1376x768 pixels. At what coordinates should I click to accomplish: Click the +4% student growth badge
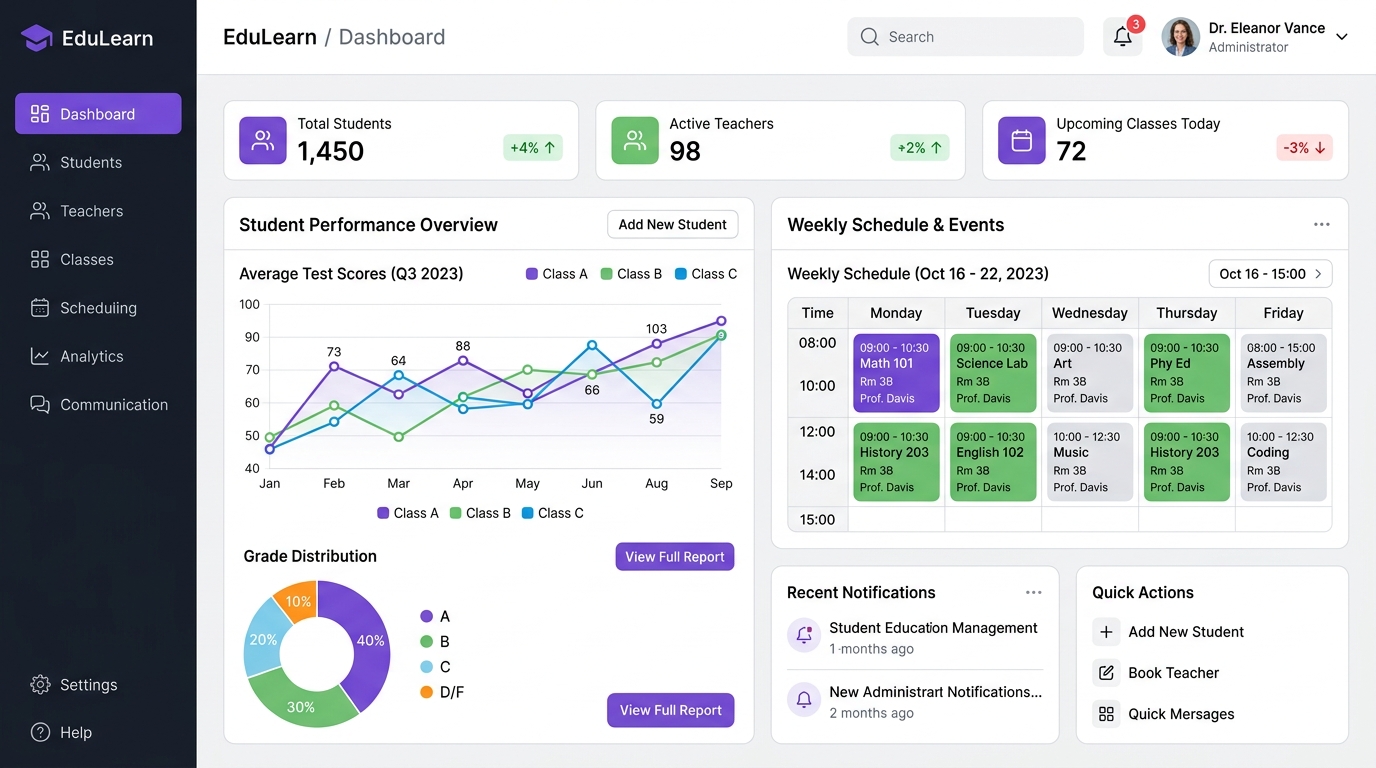pos(532,148)
